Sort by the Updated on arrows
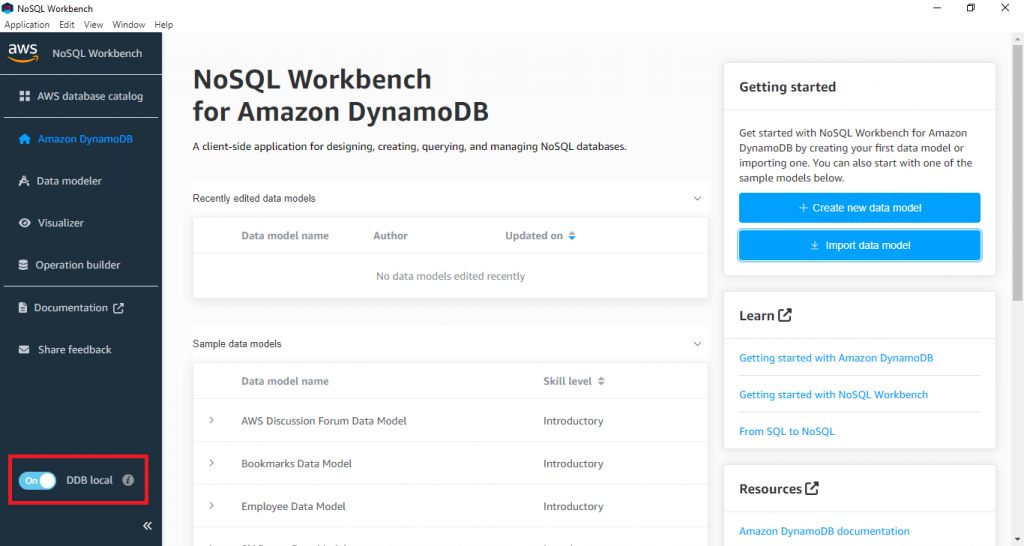 [572, 236]
